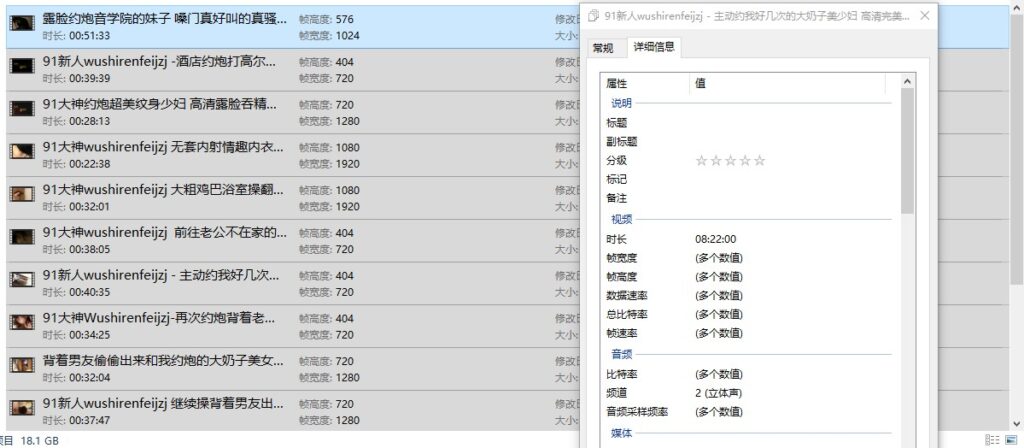The image size is (1024, 448).
Task: Click the 时长 00:22:38 text in file list
Action: click(x=76, y=163)
